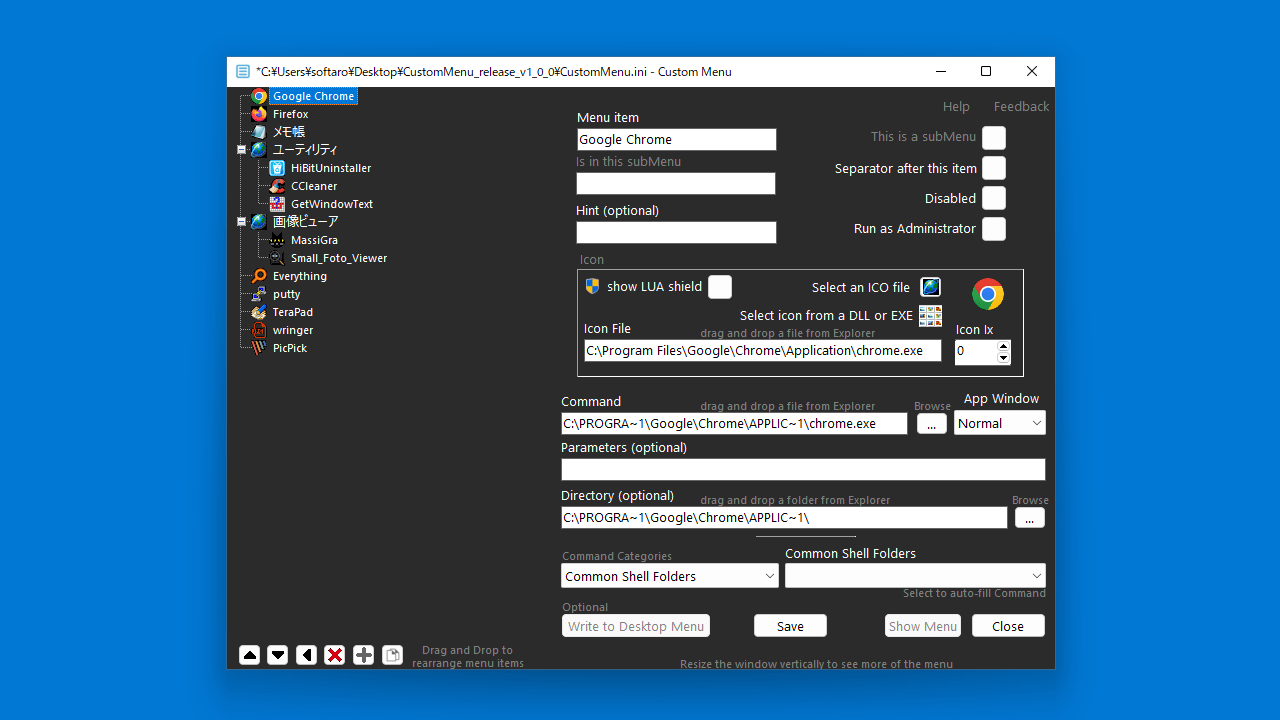Click the メモ帳 notepad icon in the tree
This screenshot has width=1280, height=720.
point(259,132)
